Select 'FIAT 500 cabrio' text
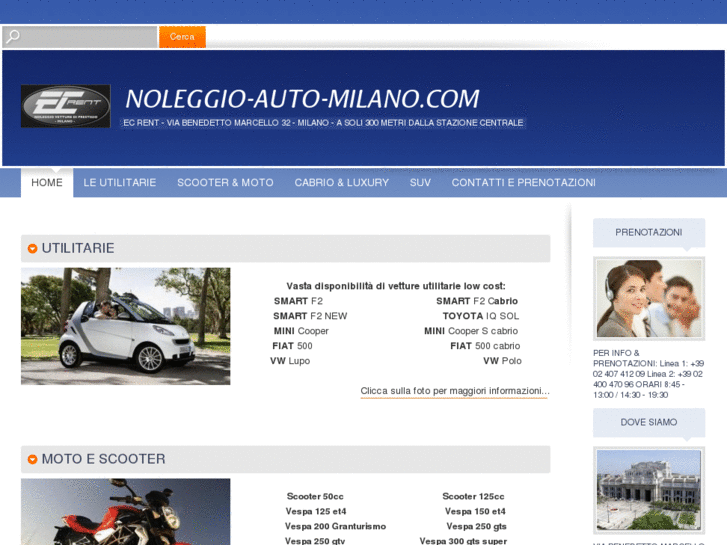The image size is (727, 545). [x=485, y=346]
